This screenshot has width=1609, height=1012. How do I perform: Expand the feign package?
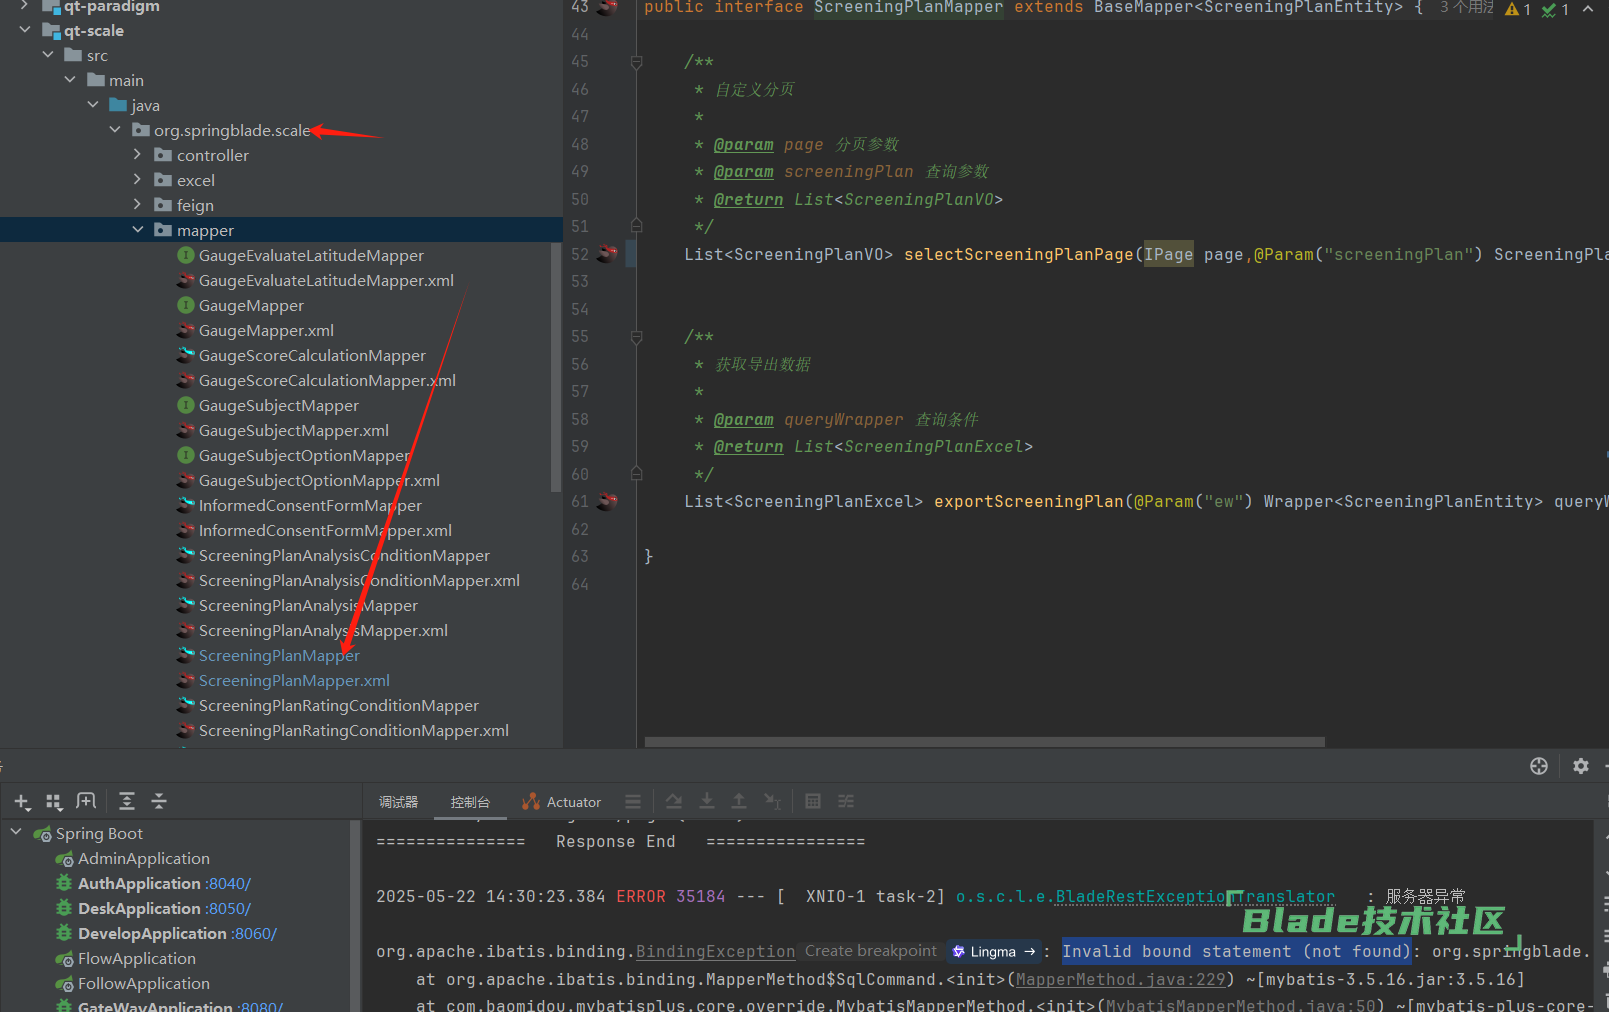138,205
